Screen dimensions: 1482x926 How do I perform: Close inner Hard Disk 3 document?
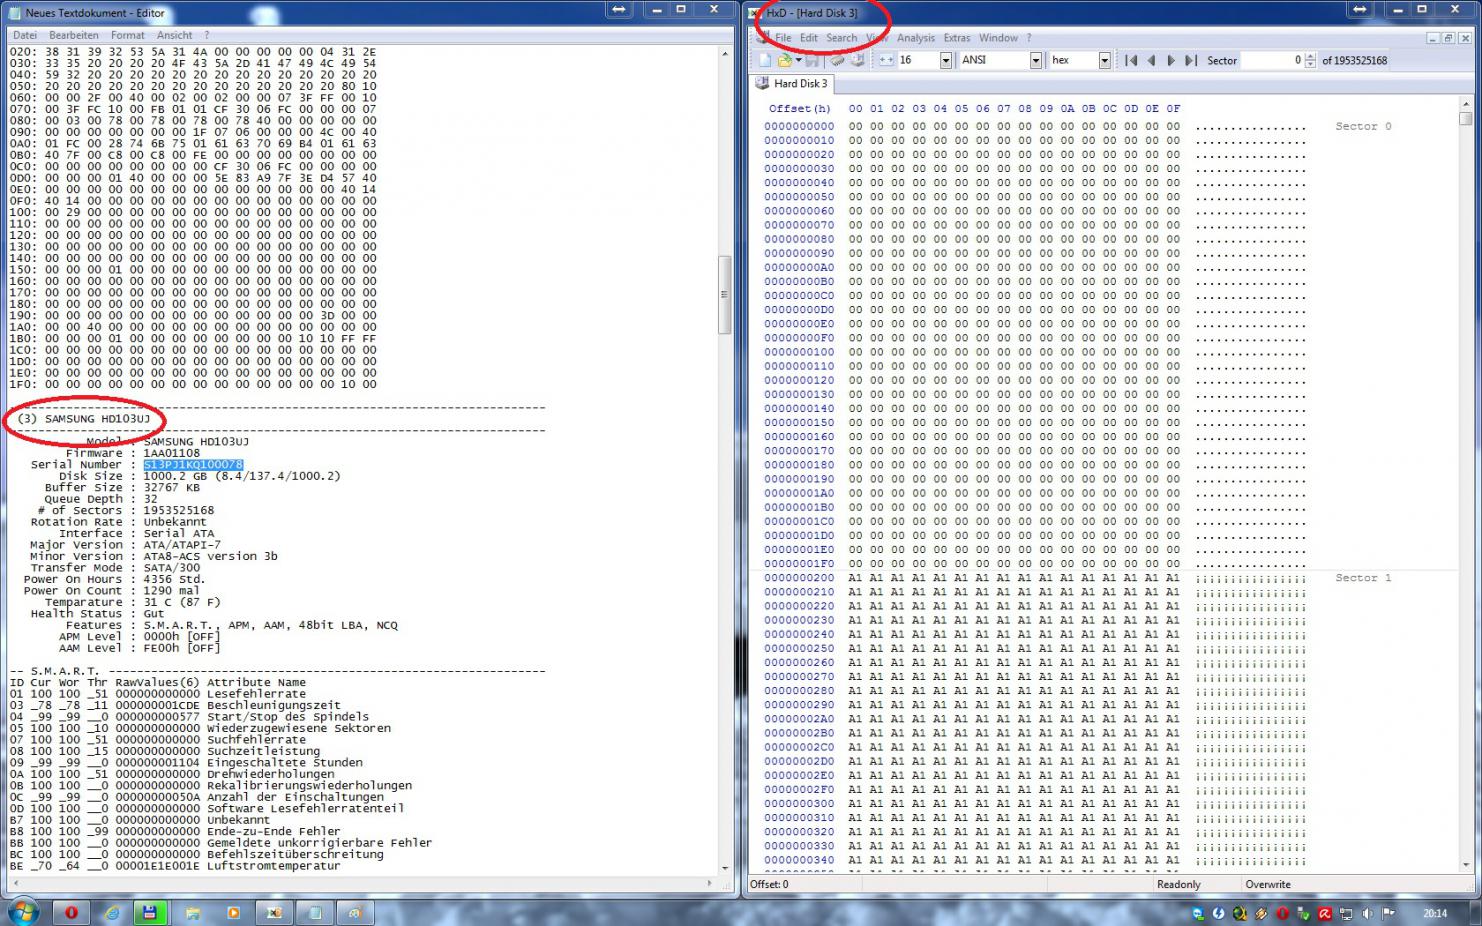click(1465, 38)
